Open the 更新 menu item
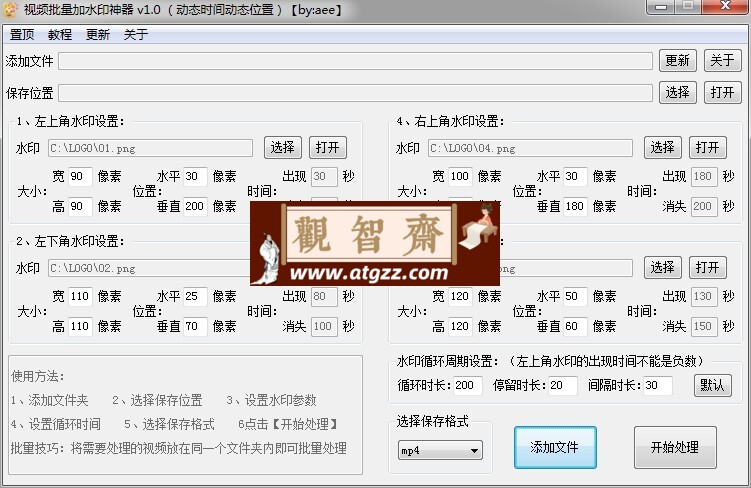The height and width of the screenshot is (488, 751). [98, 34]
